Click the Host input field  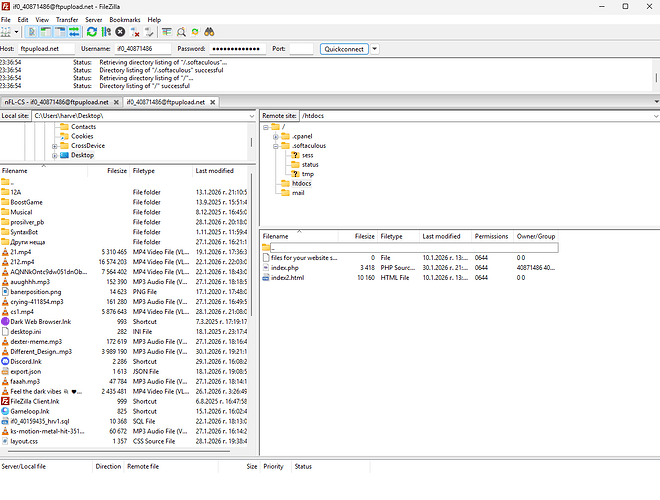[x=46, y=48]
